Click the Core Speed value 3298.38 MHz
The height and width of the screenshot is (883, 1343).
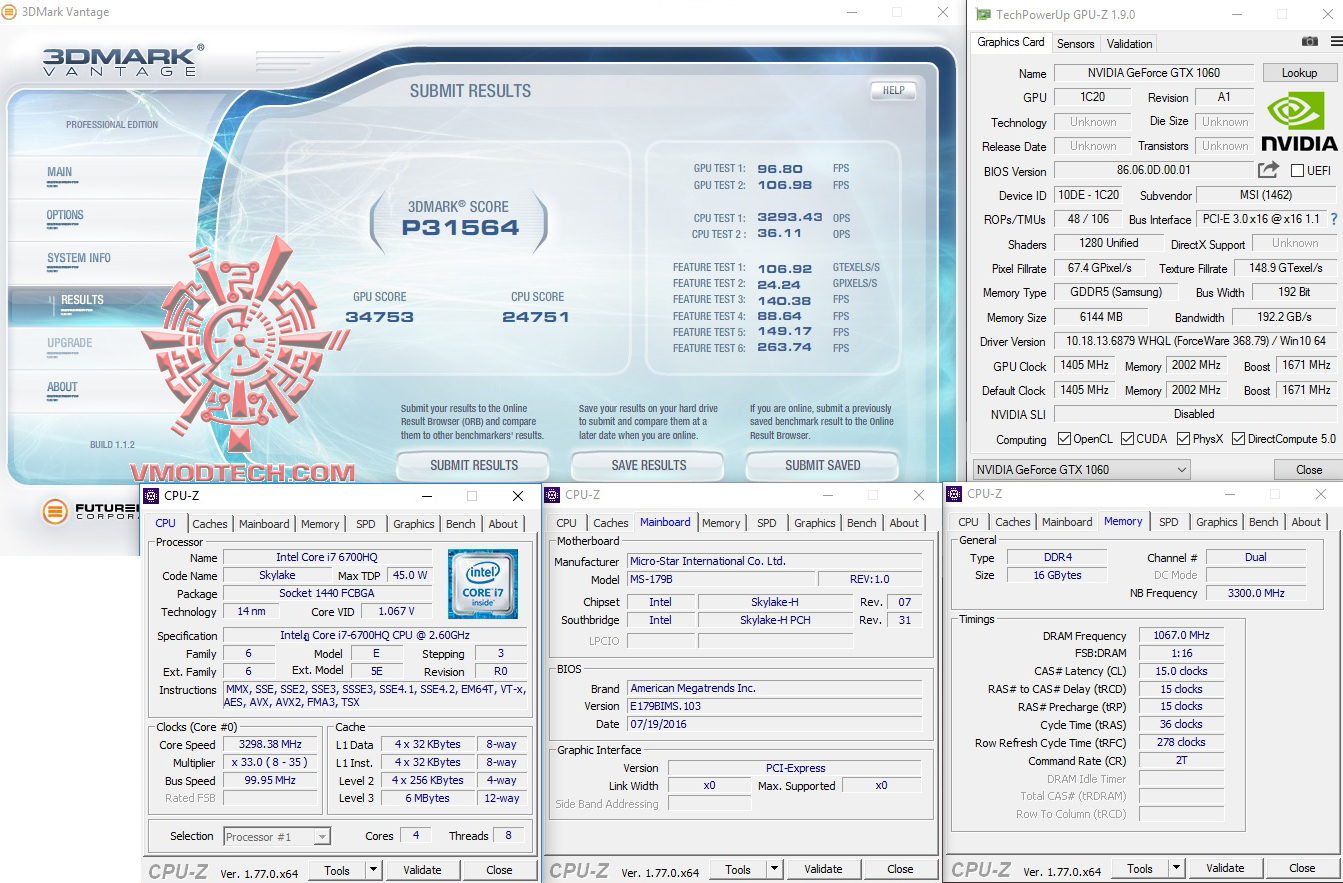coord(270,745)
